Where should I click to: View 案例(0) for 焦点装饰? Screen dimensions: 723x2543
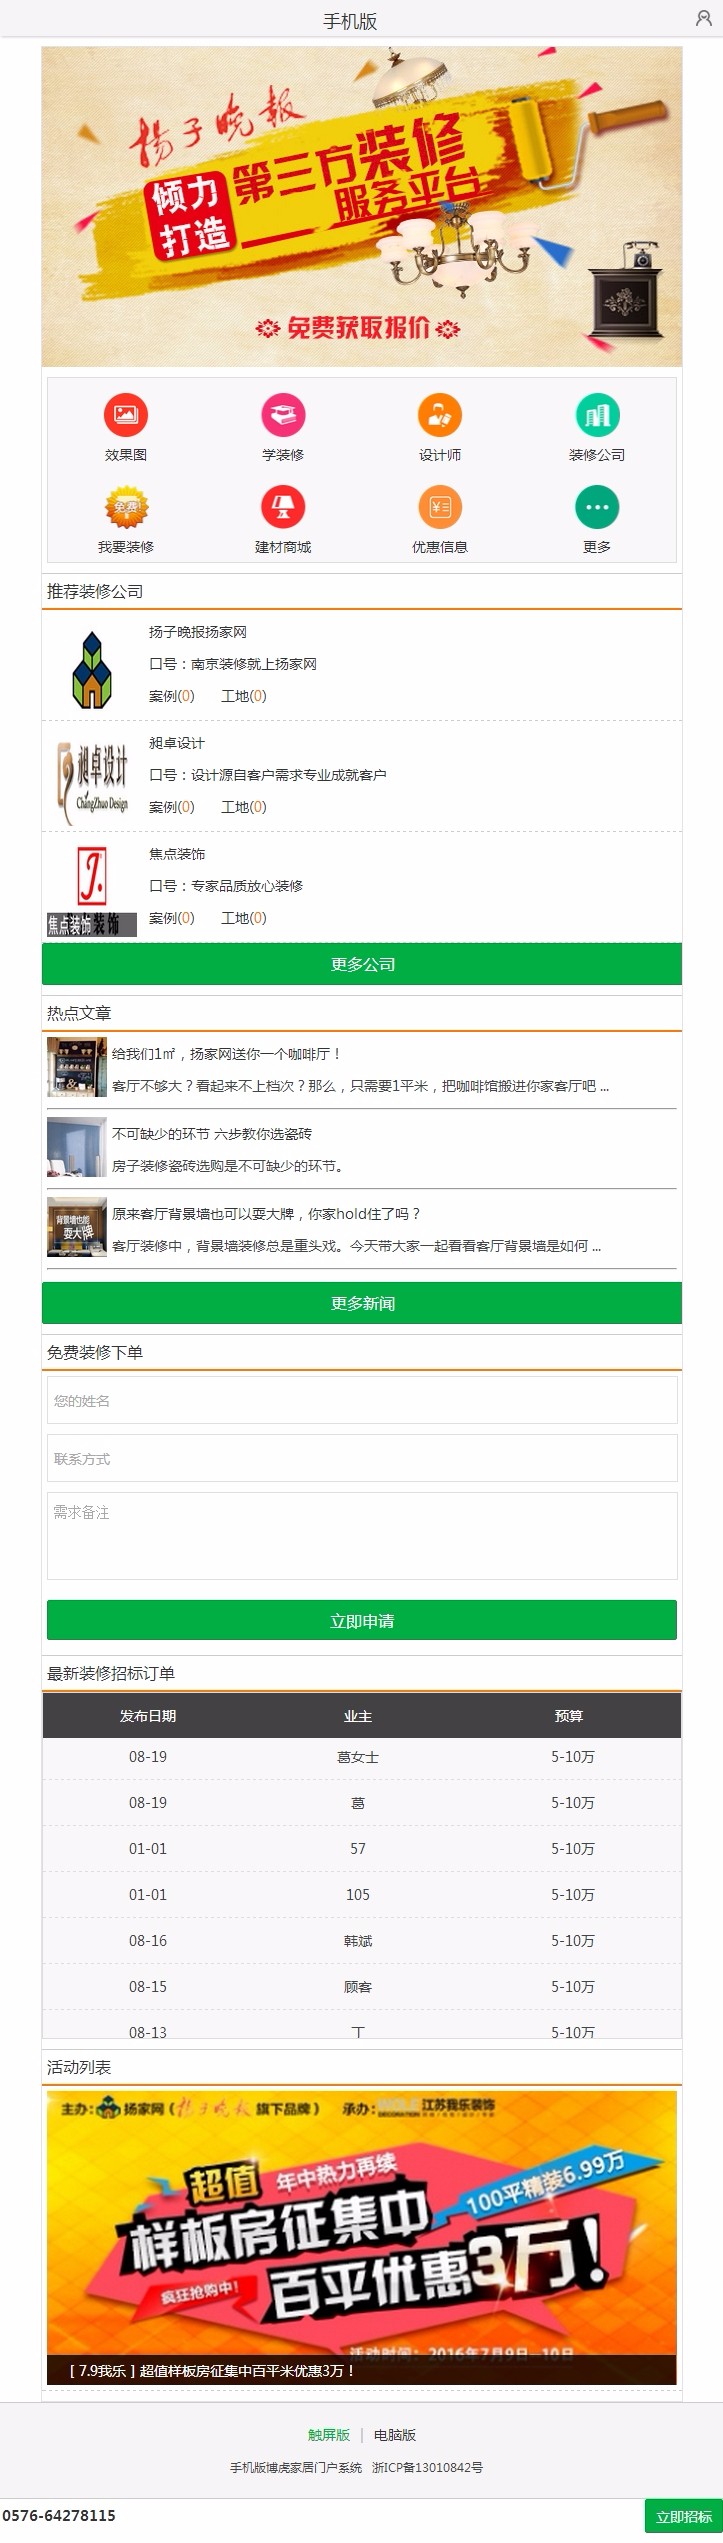(172, 918)
